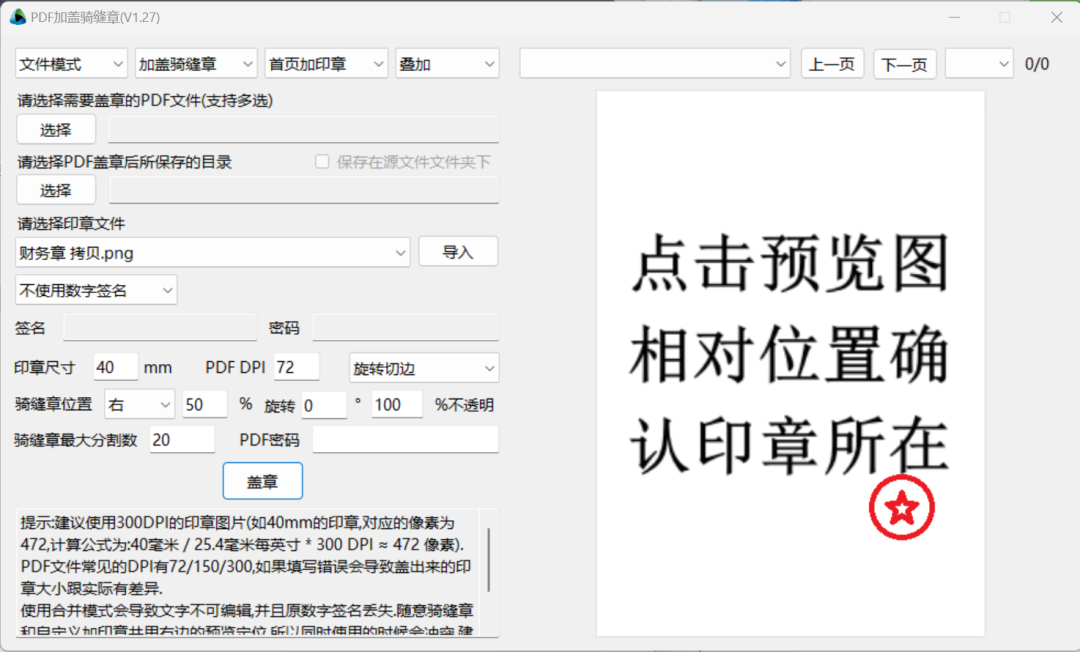
Task: Click 选择 to choose PDF files
Action: point(55,129)
